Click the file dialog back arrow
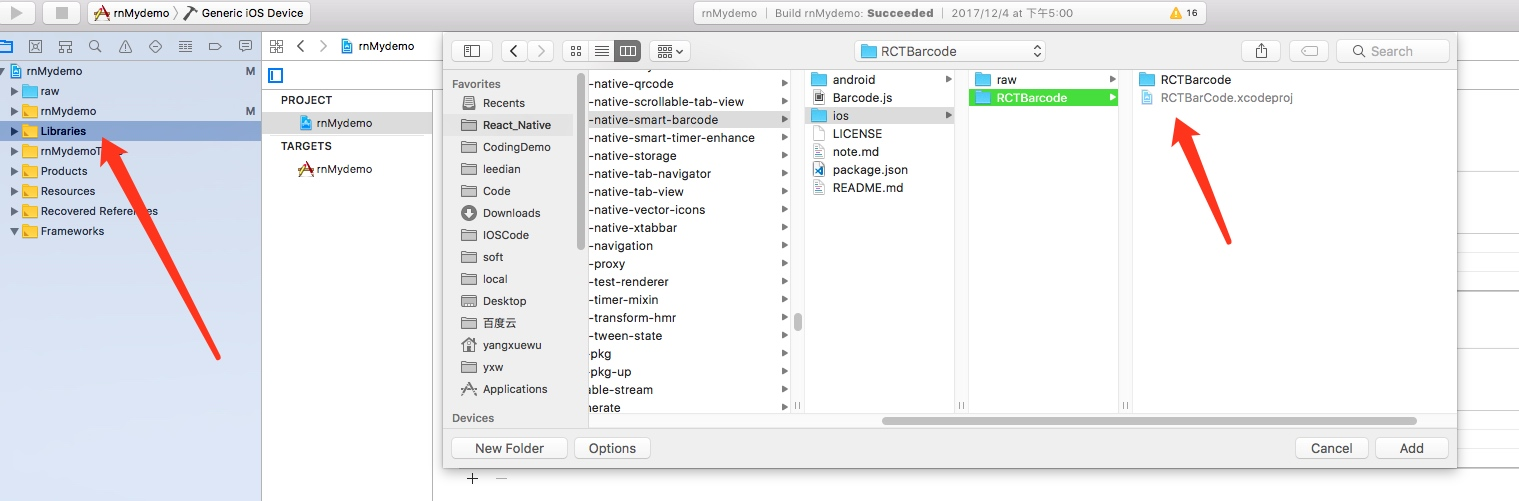1519x501 pixels. 514,51
